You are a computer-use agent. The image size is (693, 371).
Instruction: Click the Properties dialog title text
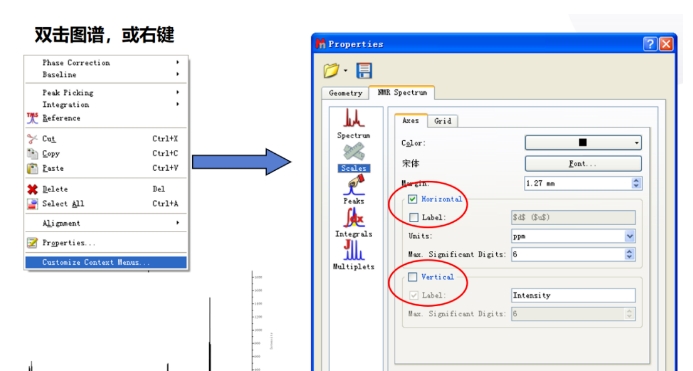point(356,44)
